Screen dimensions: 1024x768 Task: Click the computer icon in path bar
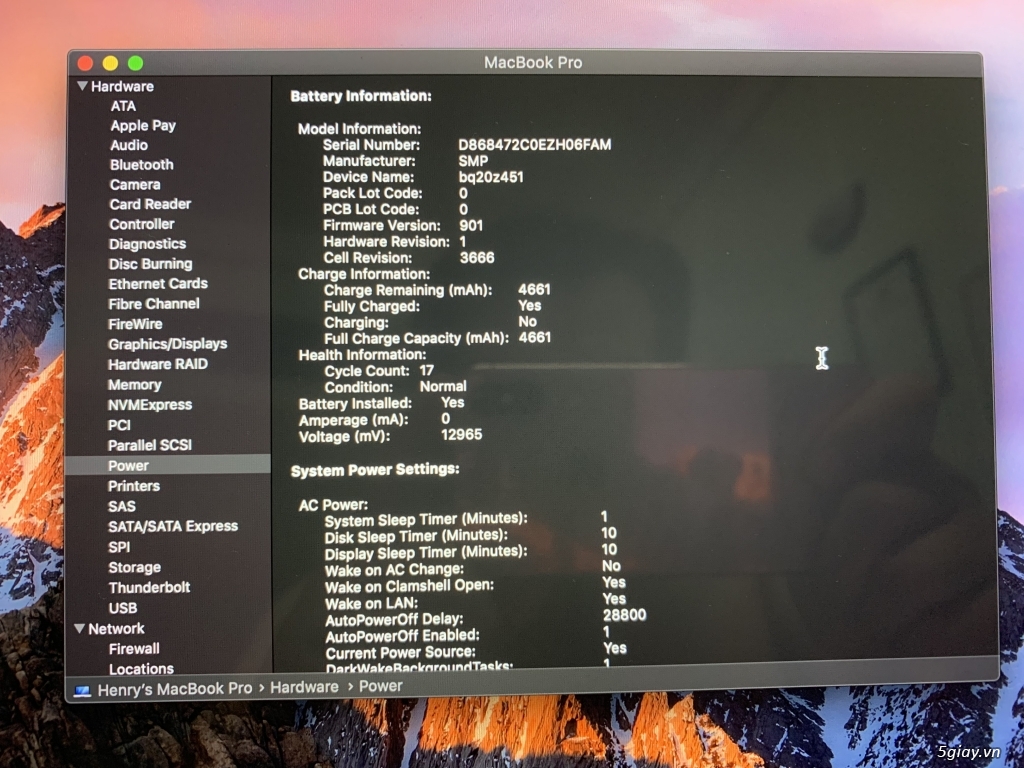[82, 690]
